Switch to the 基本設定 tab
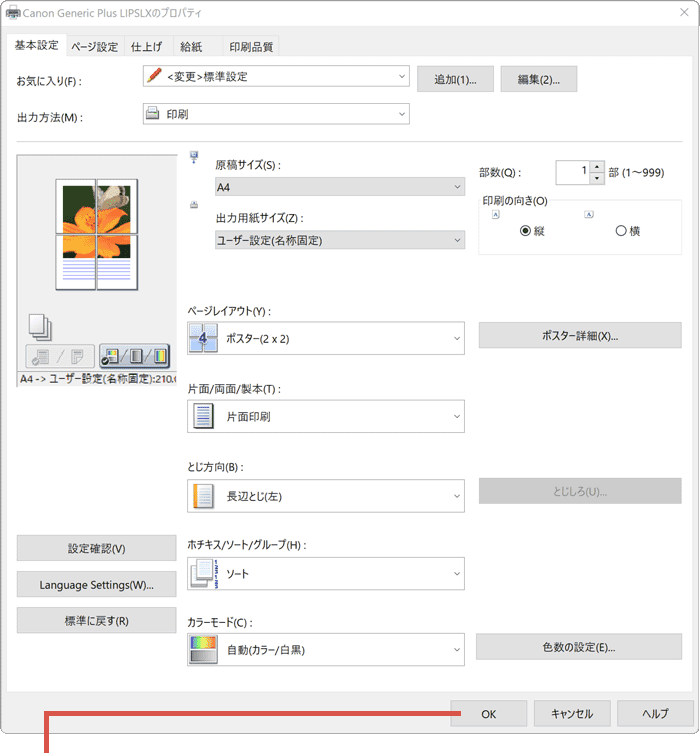Image resolution: width=700 pixels, height=753 pixels. pos(36,45)
